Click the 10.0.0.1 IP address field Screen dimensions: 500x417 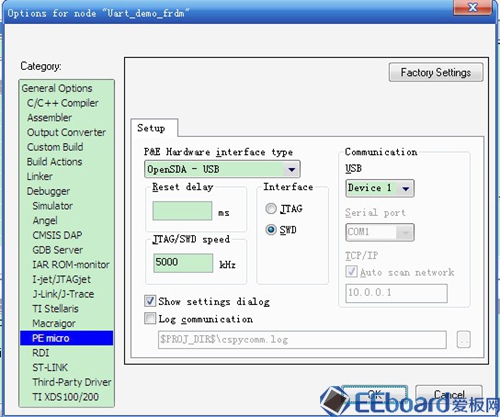[396, 293]
